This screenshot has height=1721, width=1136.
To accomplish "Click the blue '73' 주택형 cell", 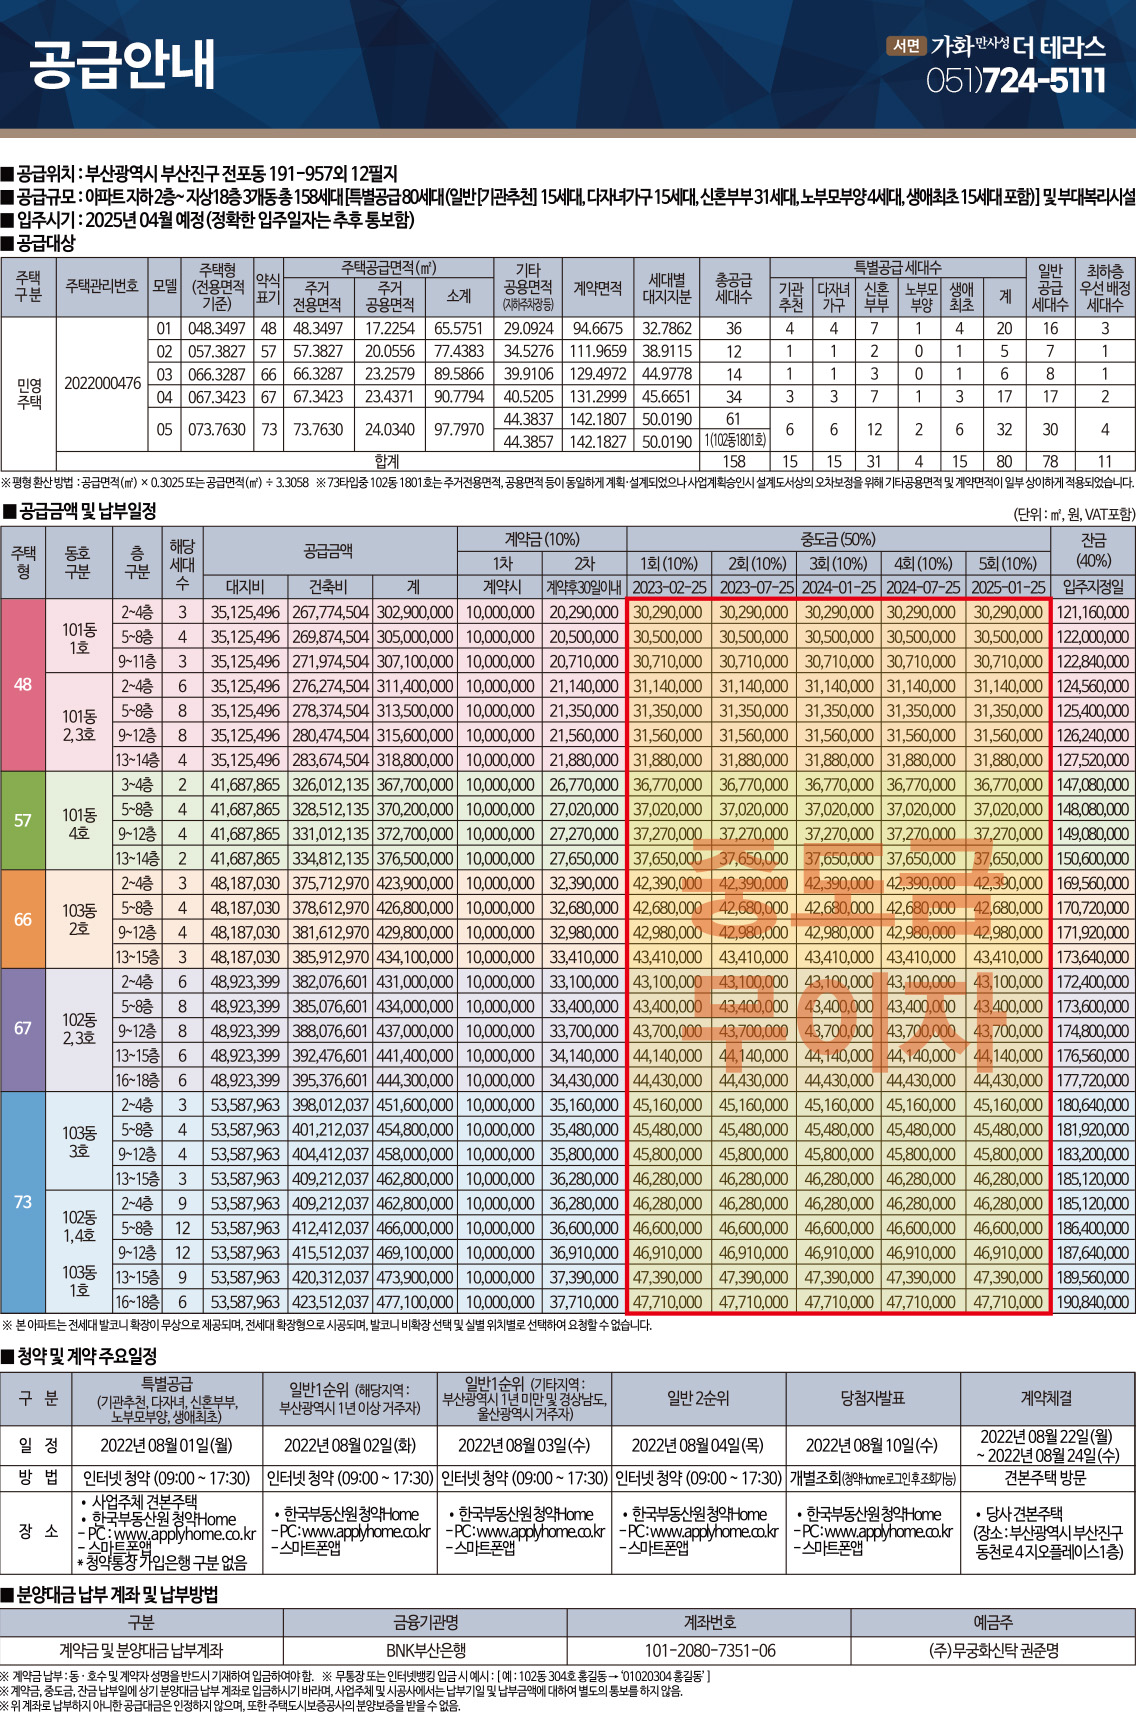I will 23,1202.
